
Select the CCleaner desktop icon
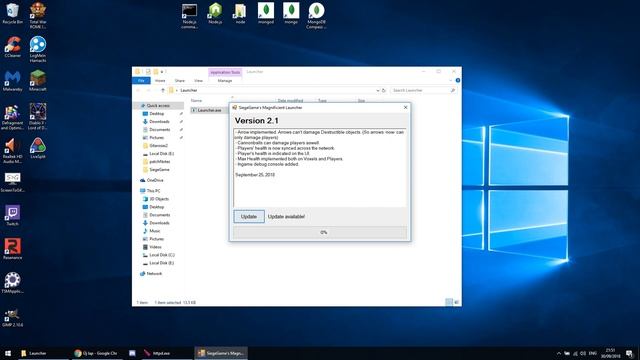[x=13, y=47]
